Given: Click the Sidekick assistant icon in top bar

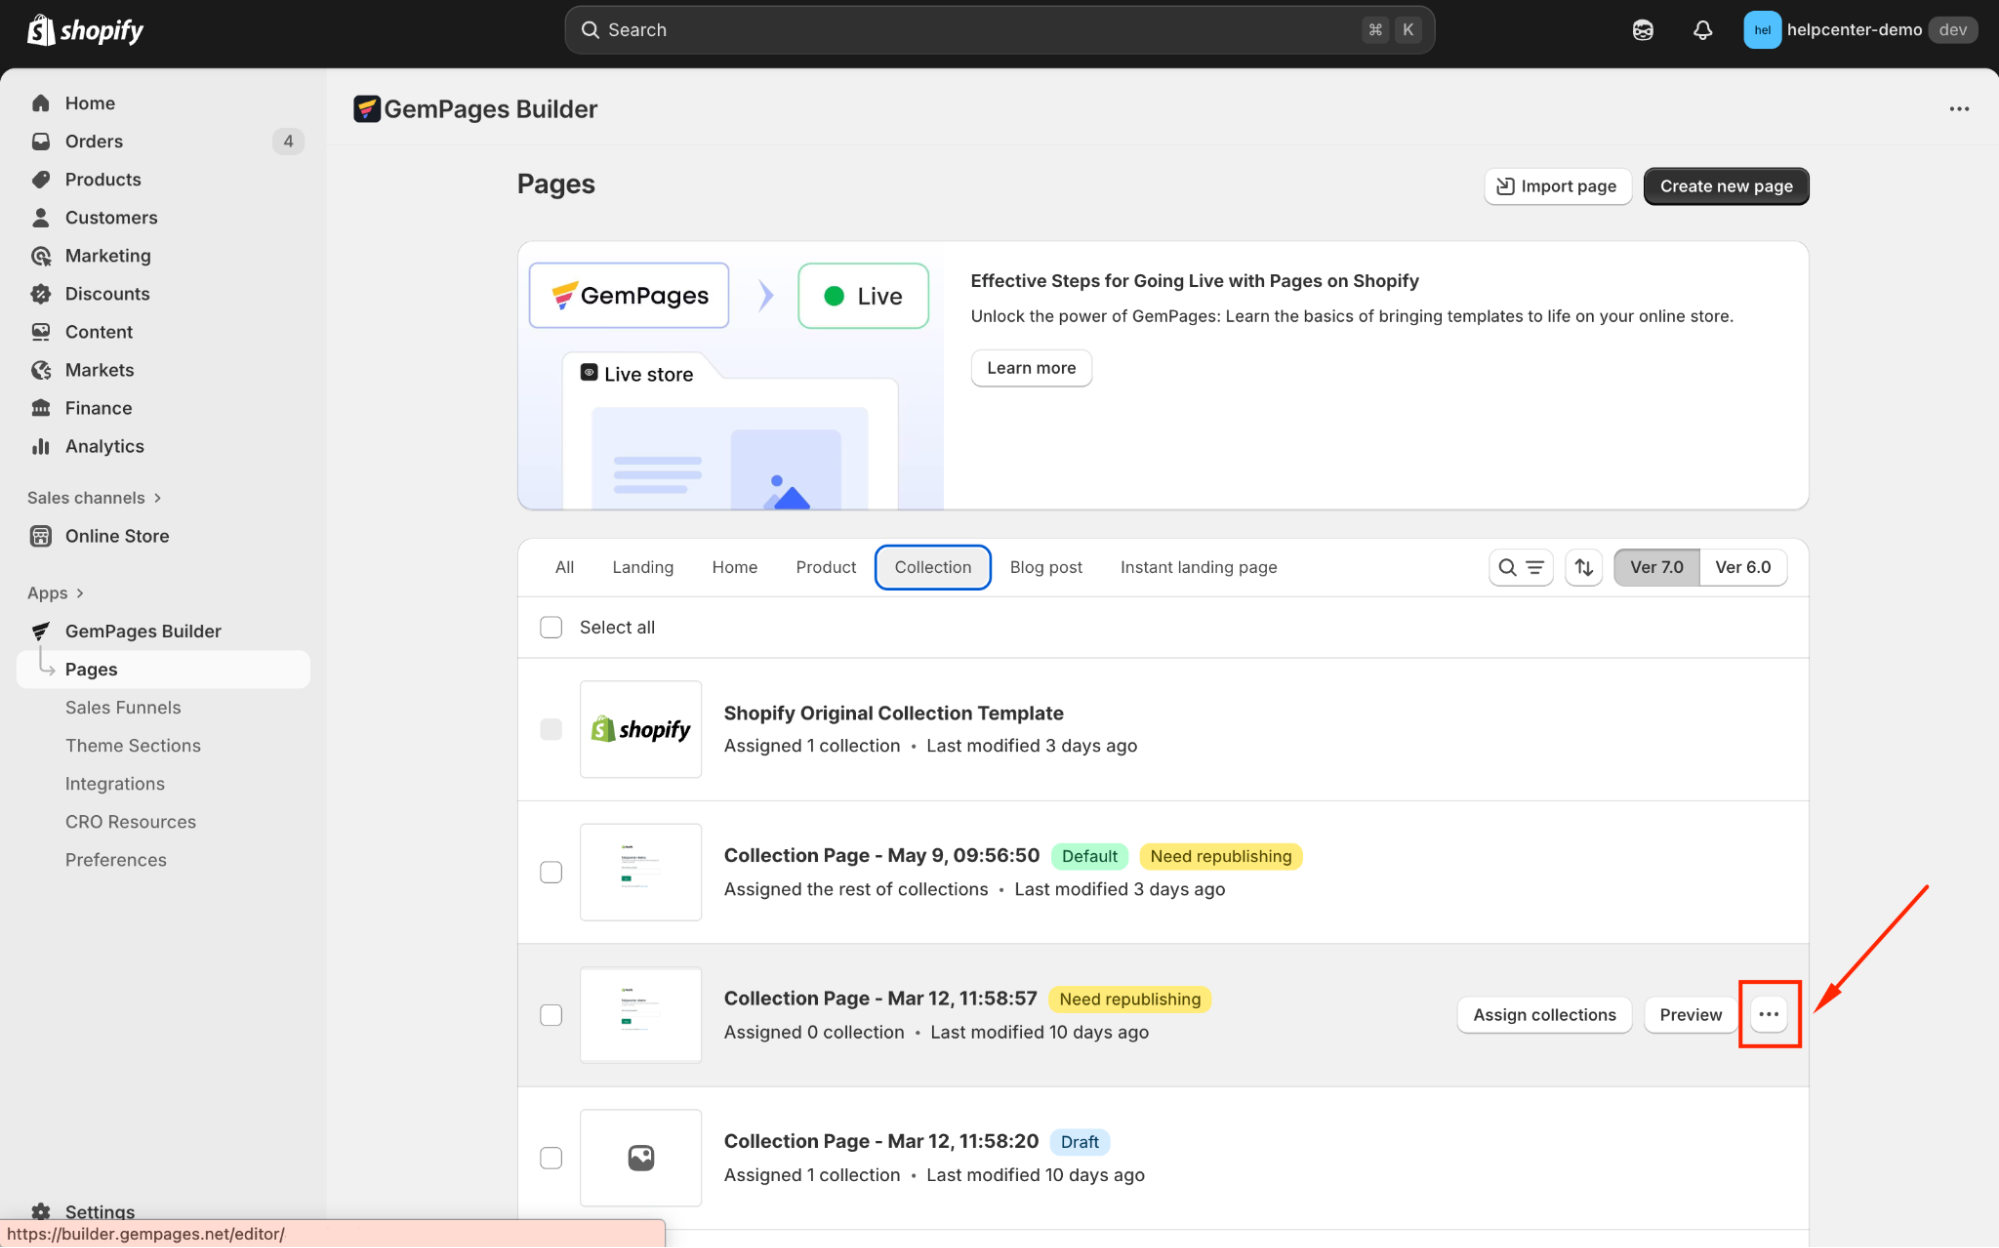Looking at the screenshot, I should pyautogui.click(x=1643, y=30).
